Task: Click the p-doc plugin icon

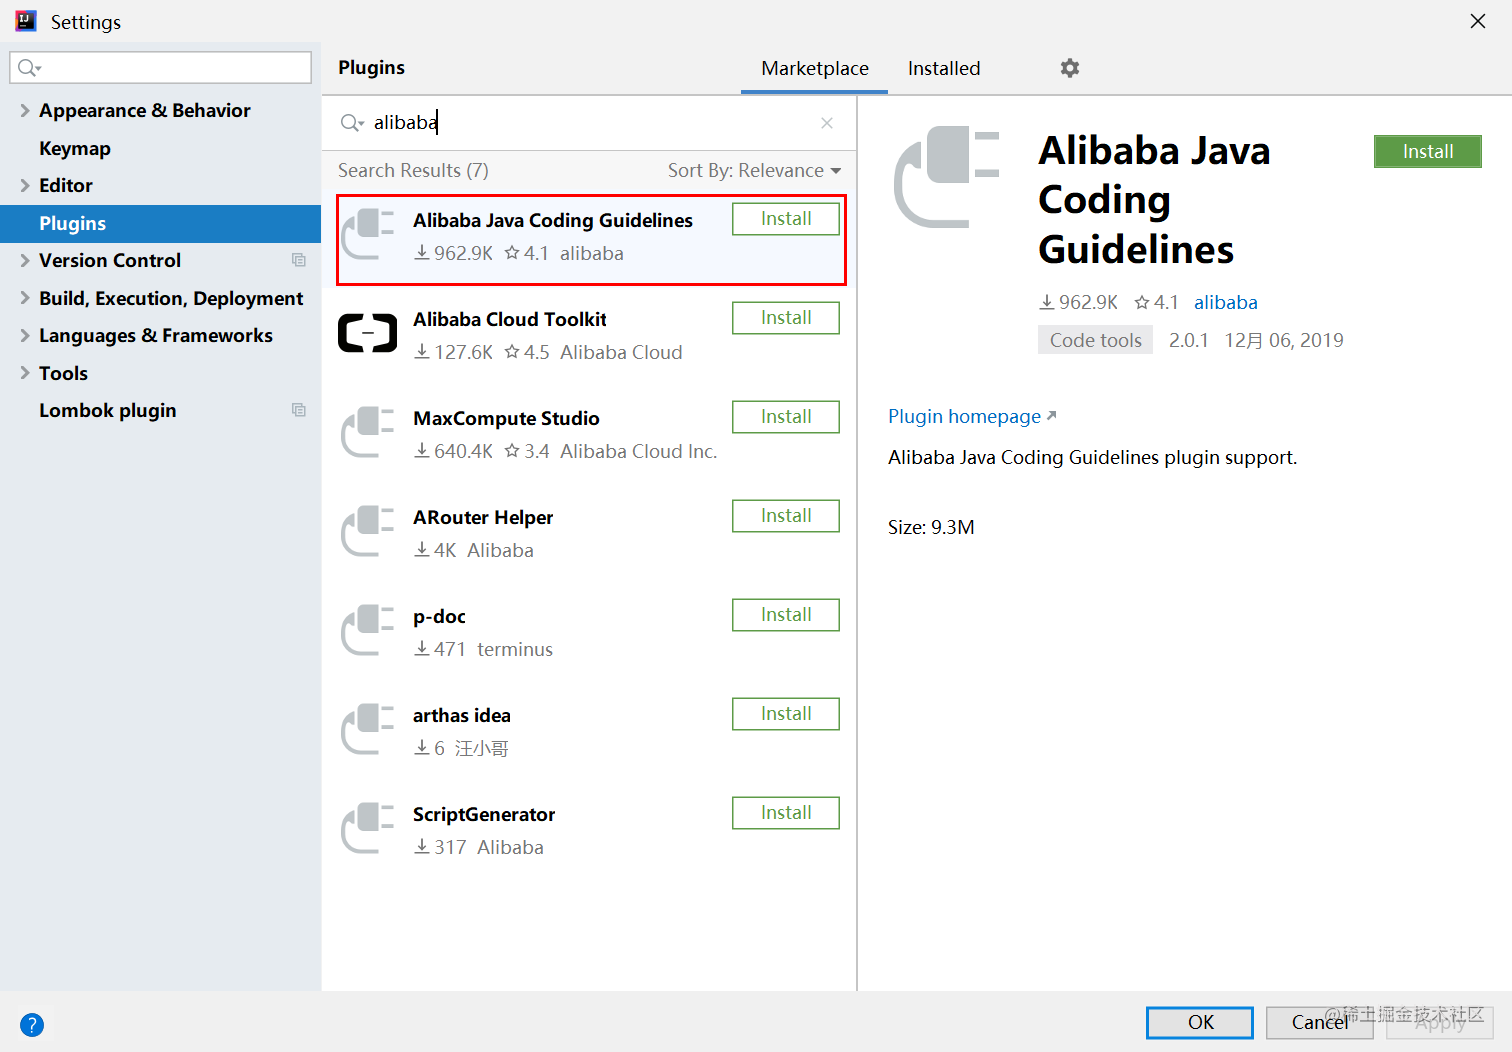Action: pyautogui.click(x=368, y=630)
